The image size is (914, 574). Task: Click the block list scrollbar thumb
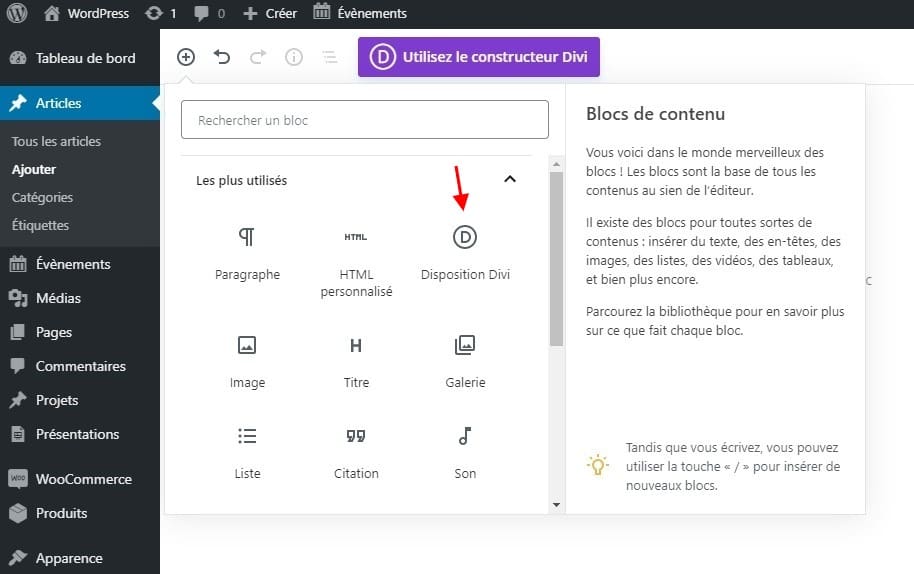pyautogui.click(x=556, y=259)
